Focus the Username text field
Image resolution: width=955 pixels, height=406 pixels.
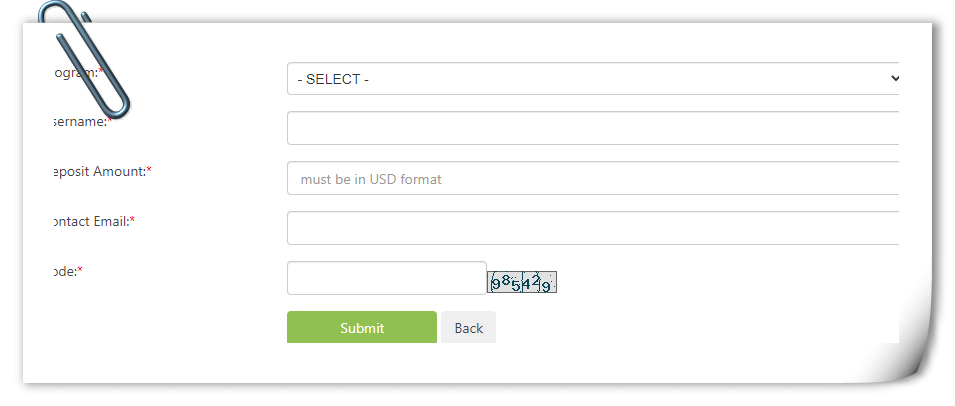593,128
